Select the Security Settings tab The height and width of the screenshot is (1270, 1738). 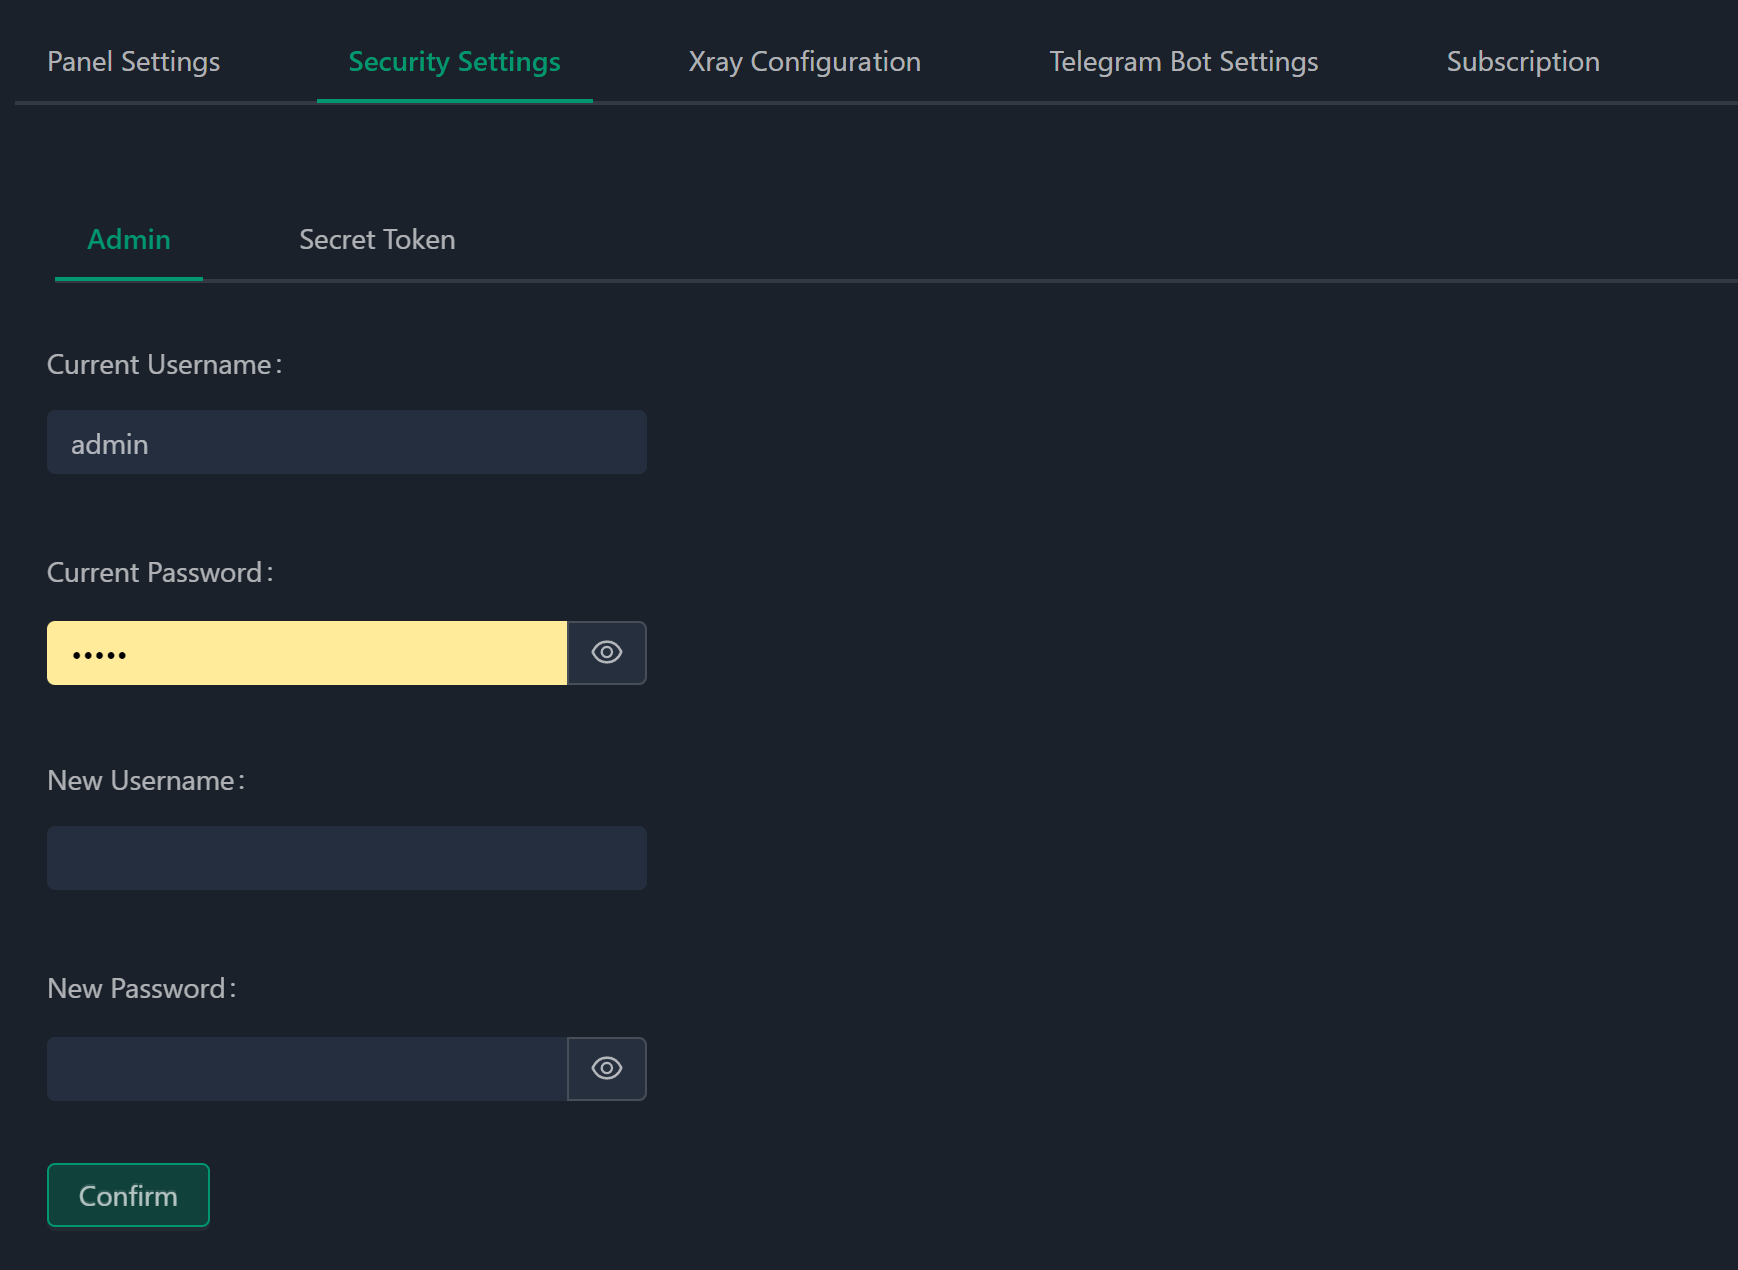click(x=454, y=62)
